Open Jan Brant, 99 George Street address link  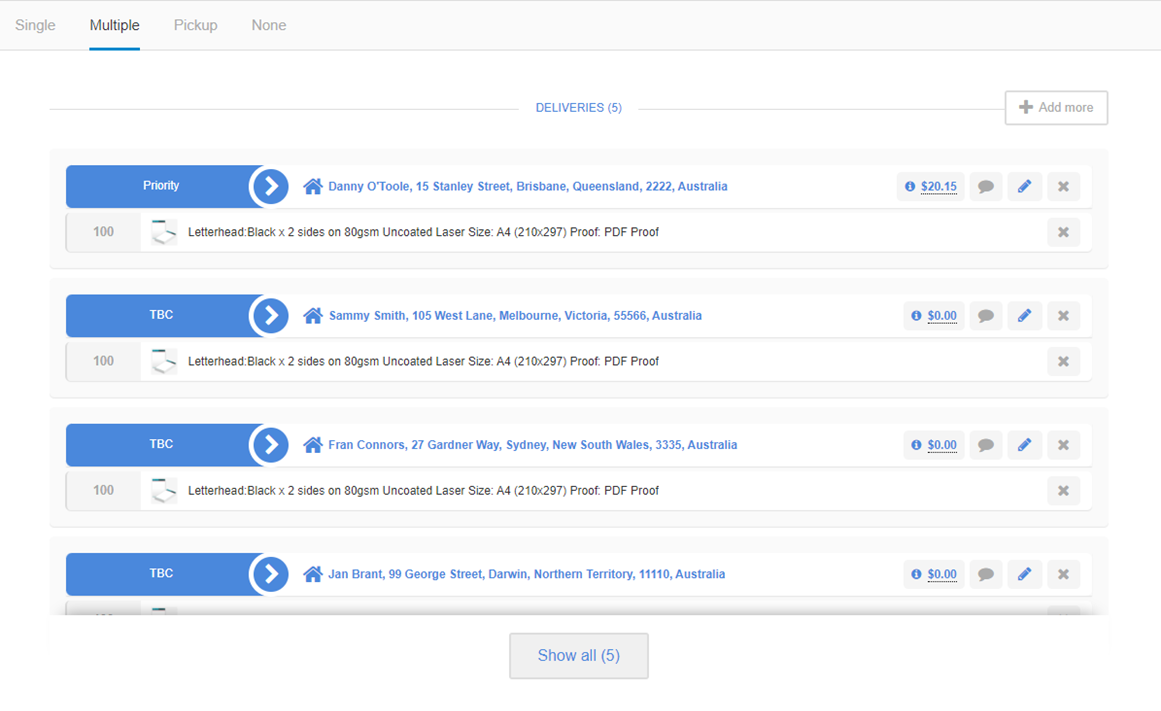(x=526, y=574)
